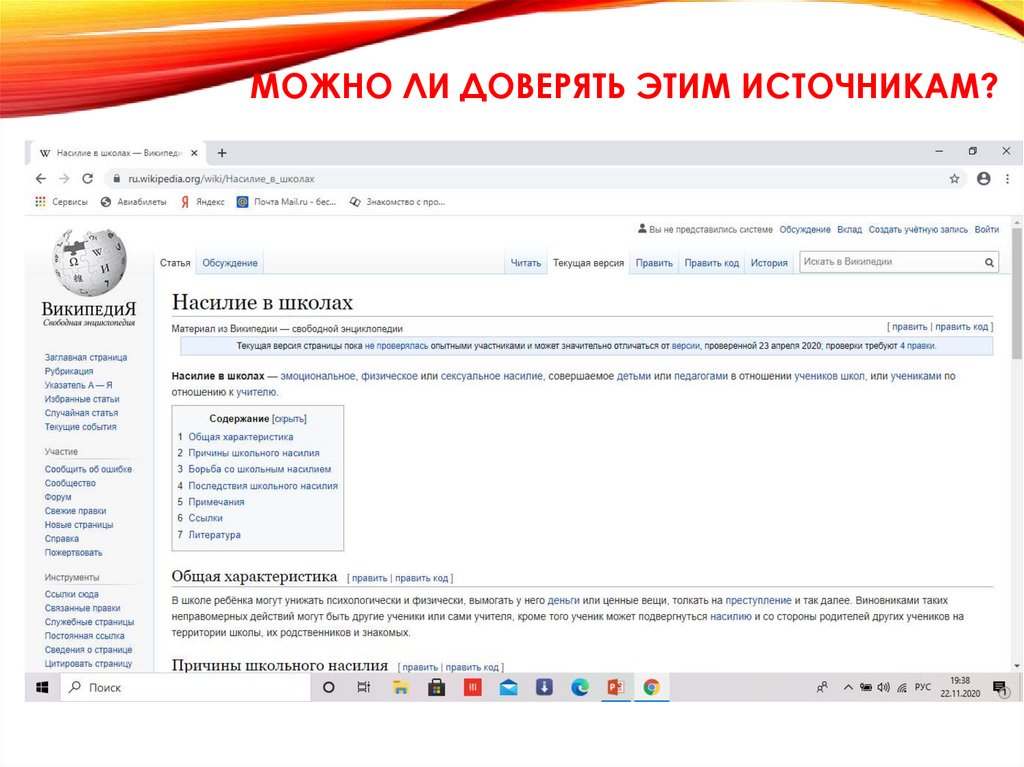Viewport: 1024px width, 767px height.
Task: Open the Править tab
Action: tap(654, 263)
